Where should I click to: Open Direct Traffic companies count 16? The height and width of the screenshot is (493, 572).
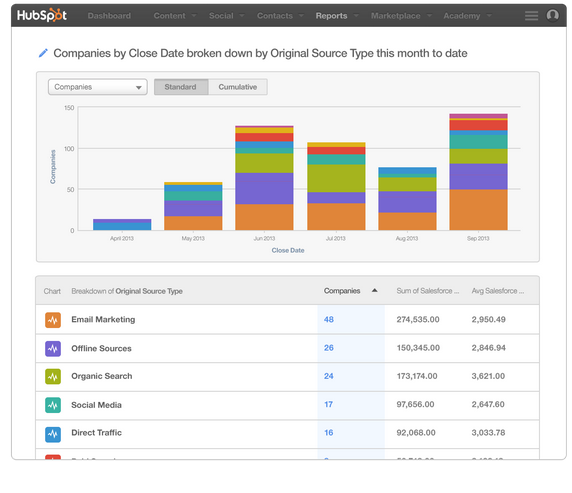coord(329,432)
